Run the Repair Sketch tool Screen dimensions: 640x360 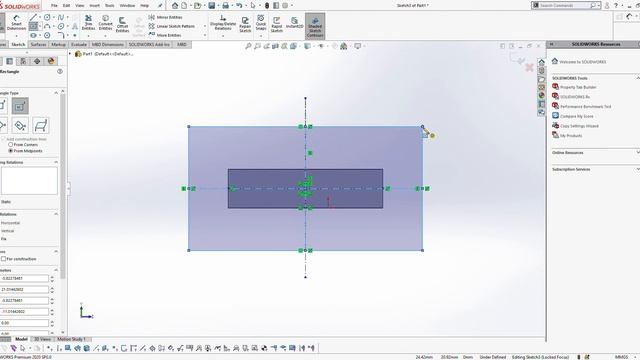click(x=245, y=24)
